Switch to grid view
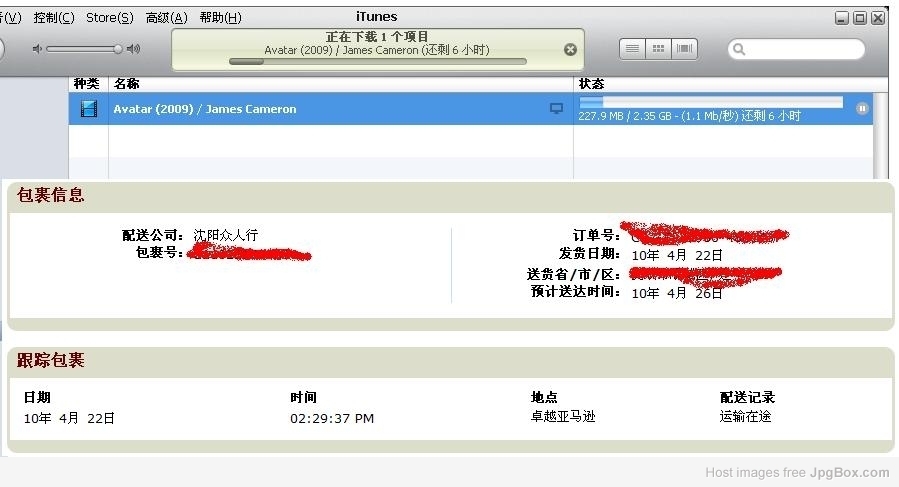 pyautogui.click(x=658, y=49)
